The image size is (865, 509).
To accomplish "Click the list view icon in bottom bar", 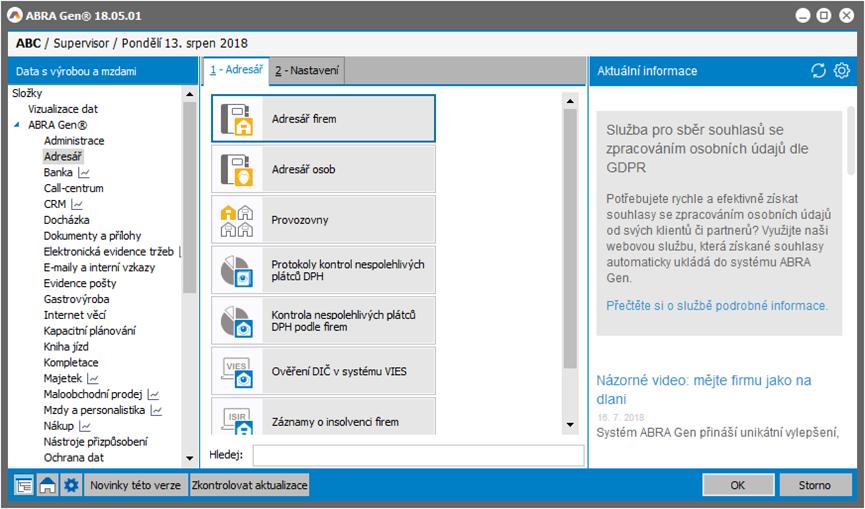I will point(24,485).
